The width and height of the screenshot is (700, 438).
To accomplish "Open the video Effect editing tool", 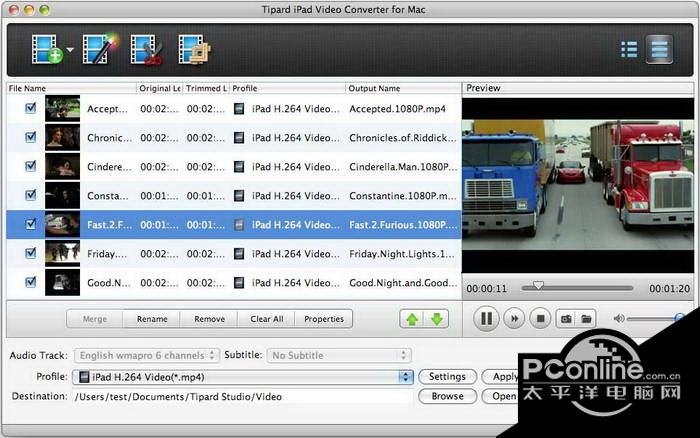I will click(x=100, y=49).
